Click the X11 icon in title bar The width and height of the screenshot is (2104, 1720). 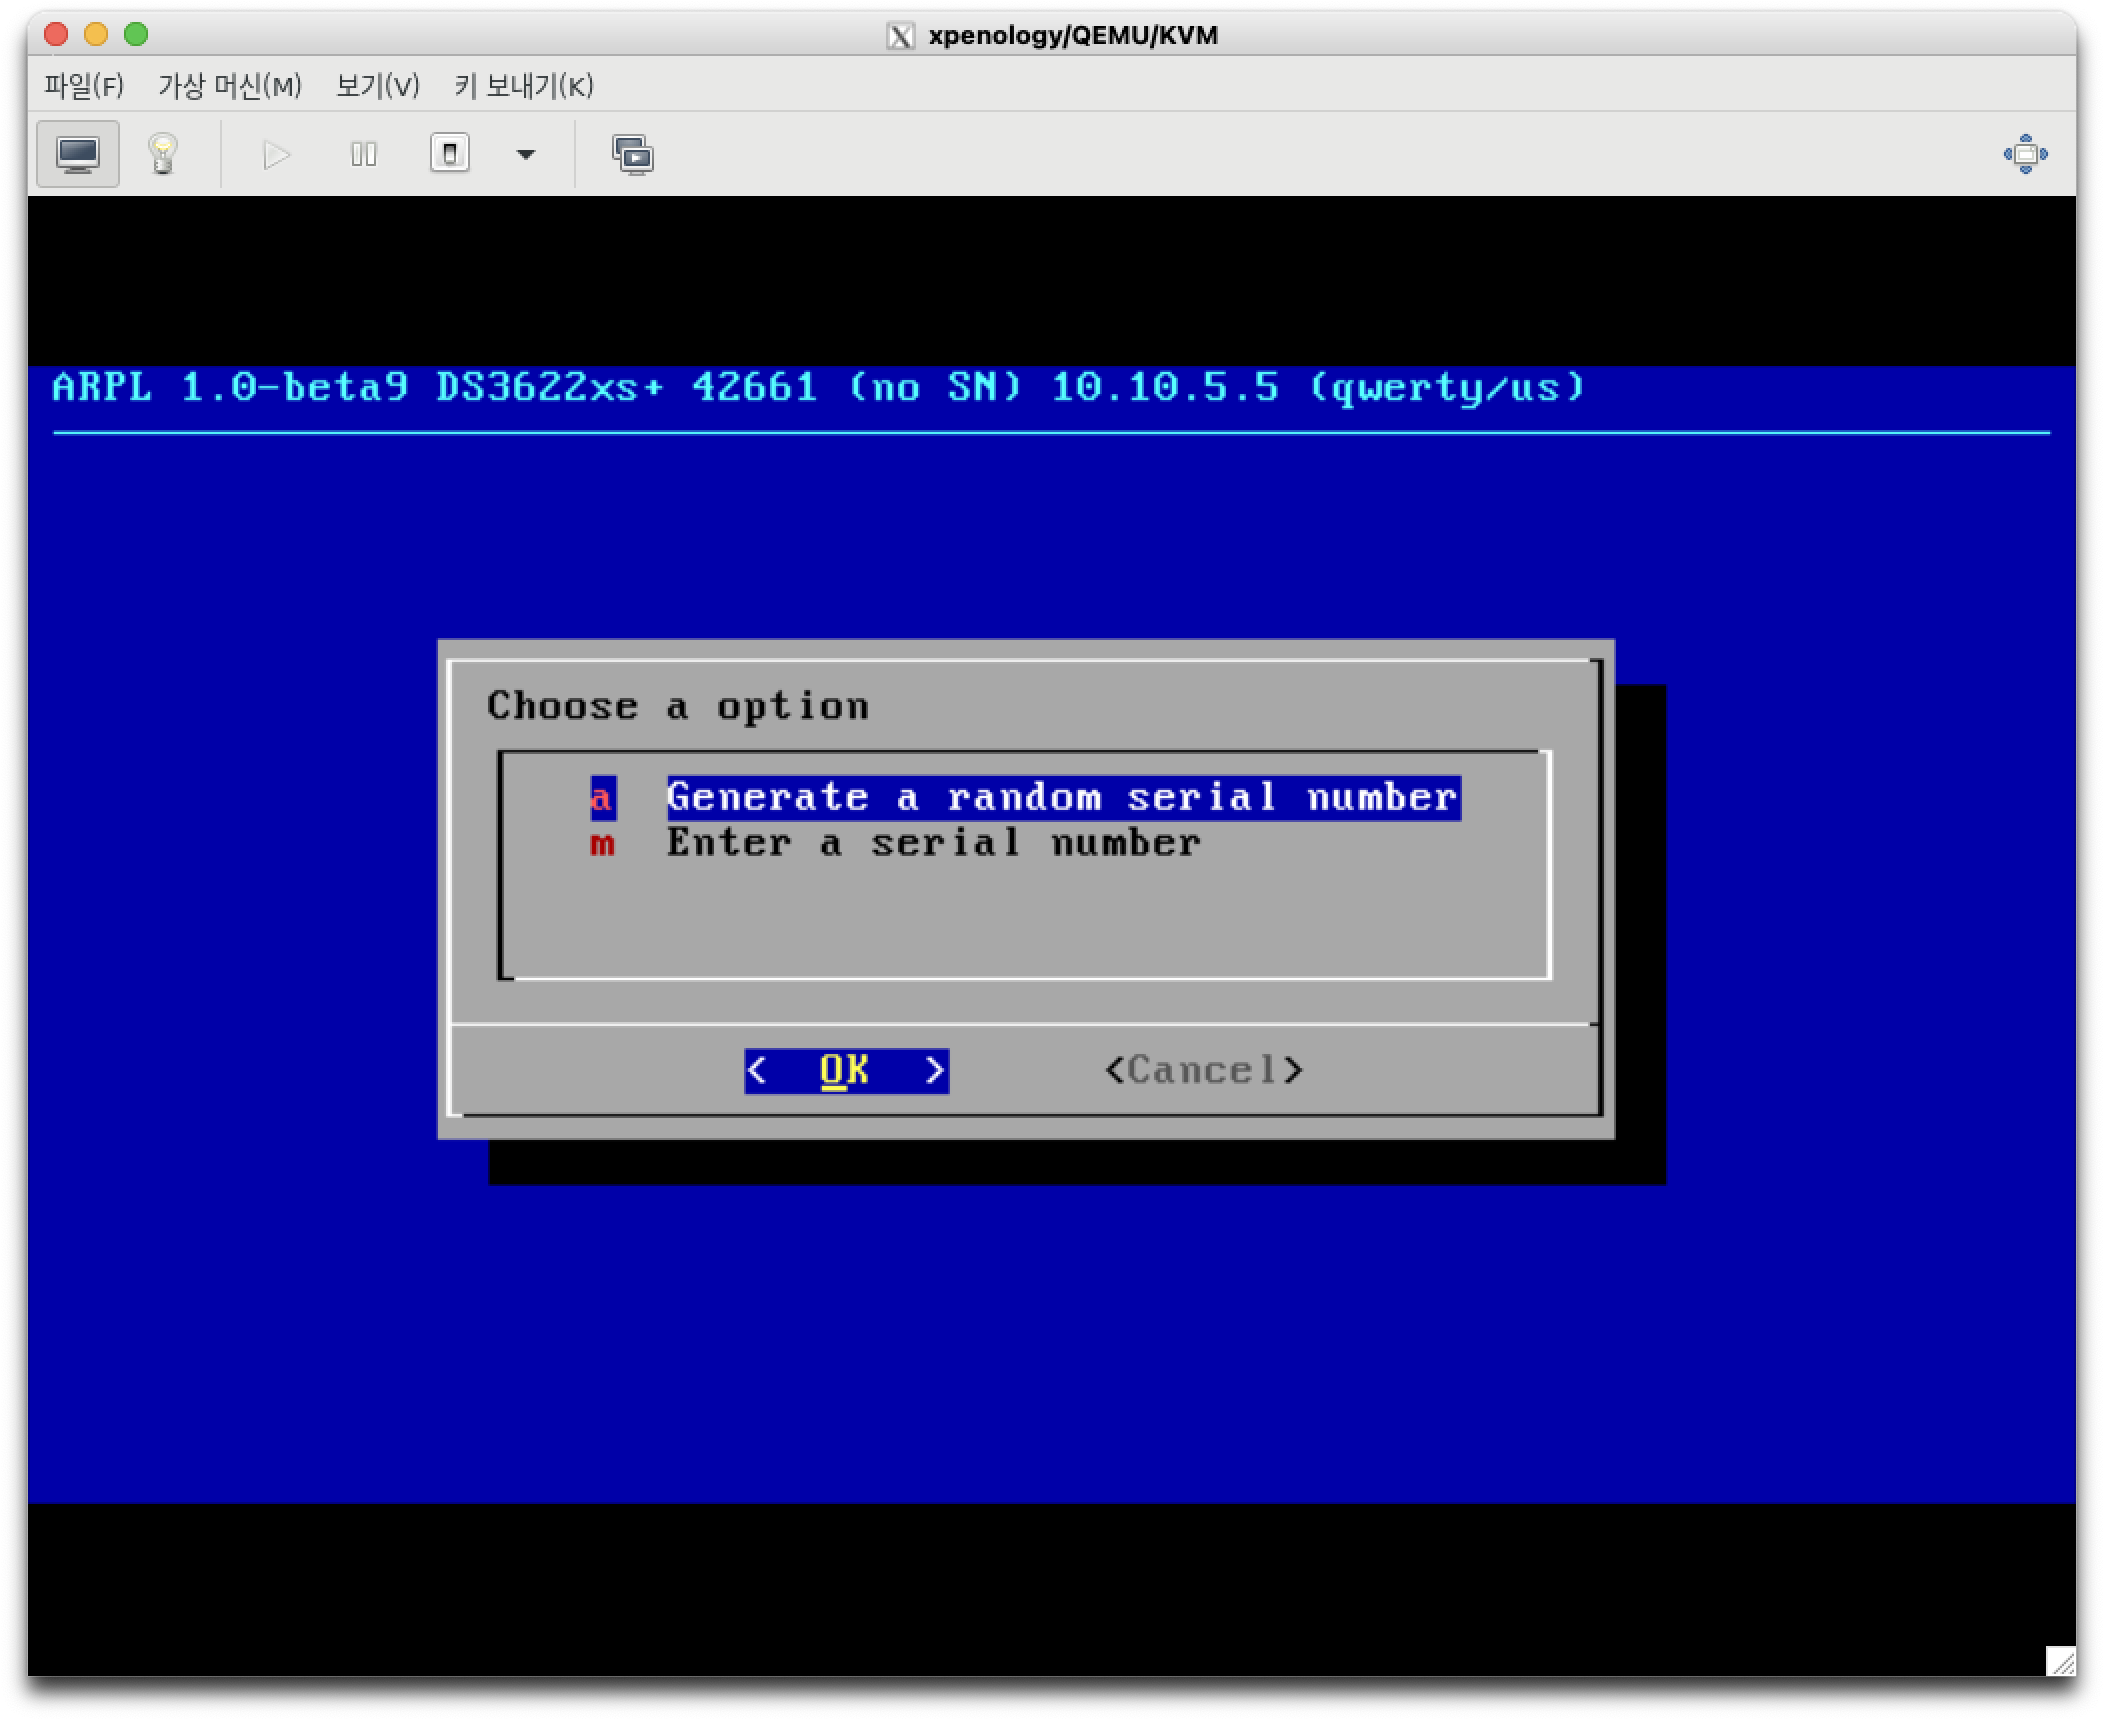click(x=900, y=36)
